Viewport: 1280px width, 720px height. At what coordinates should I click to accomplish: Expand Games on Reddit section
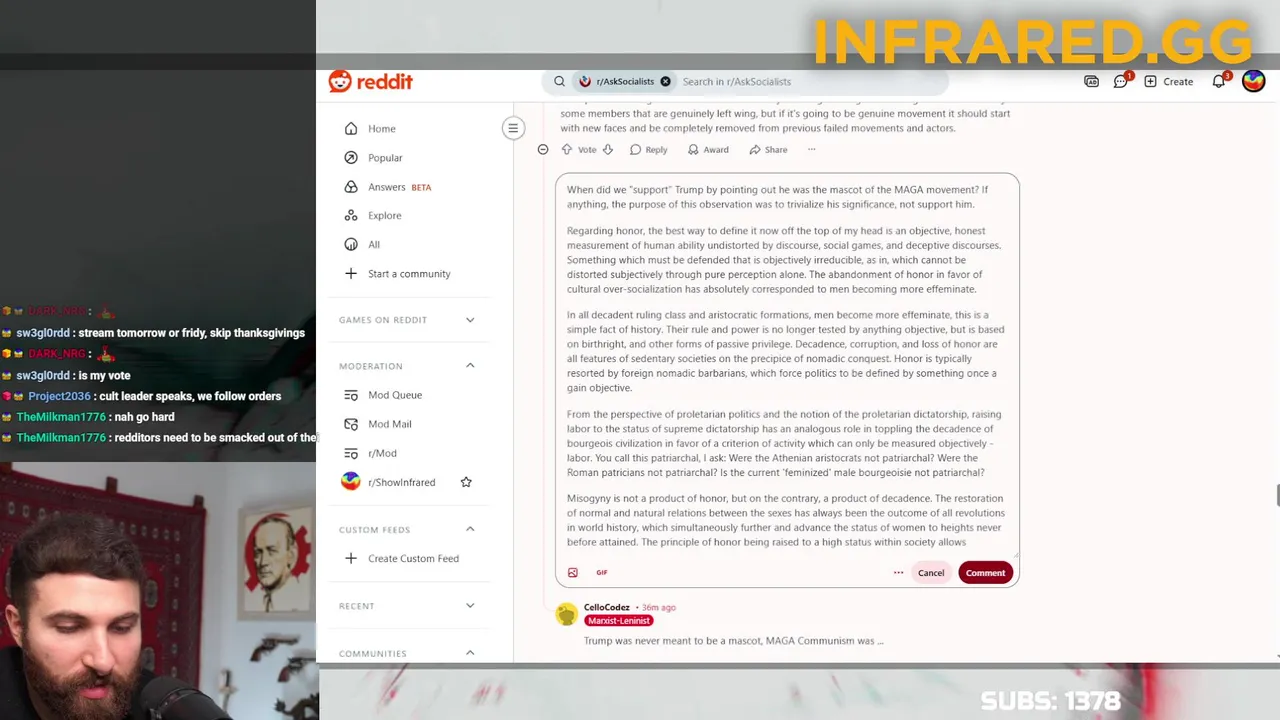pyautogui.click(x=470, y=320)
